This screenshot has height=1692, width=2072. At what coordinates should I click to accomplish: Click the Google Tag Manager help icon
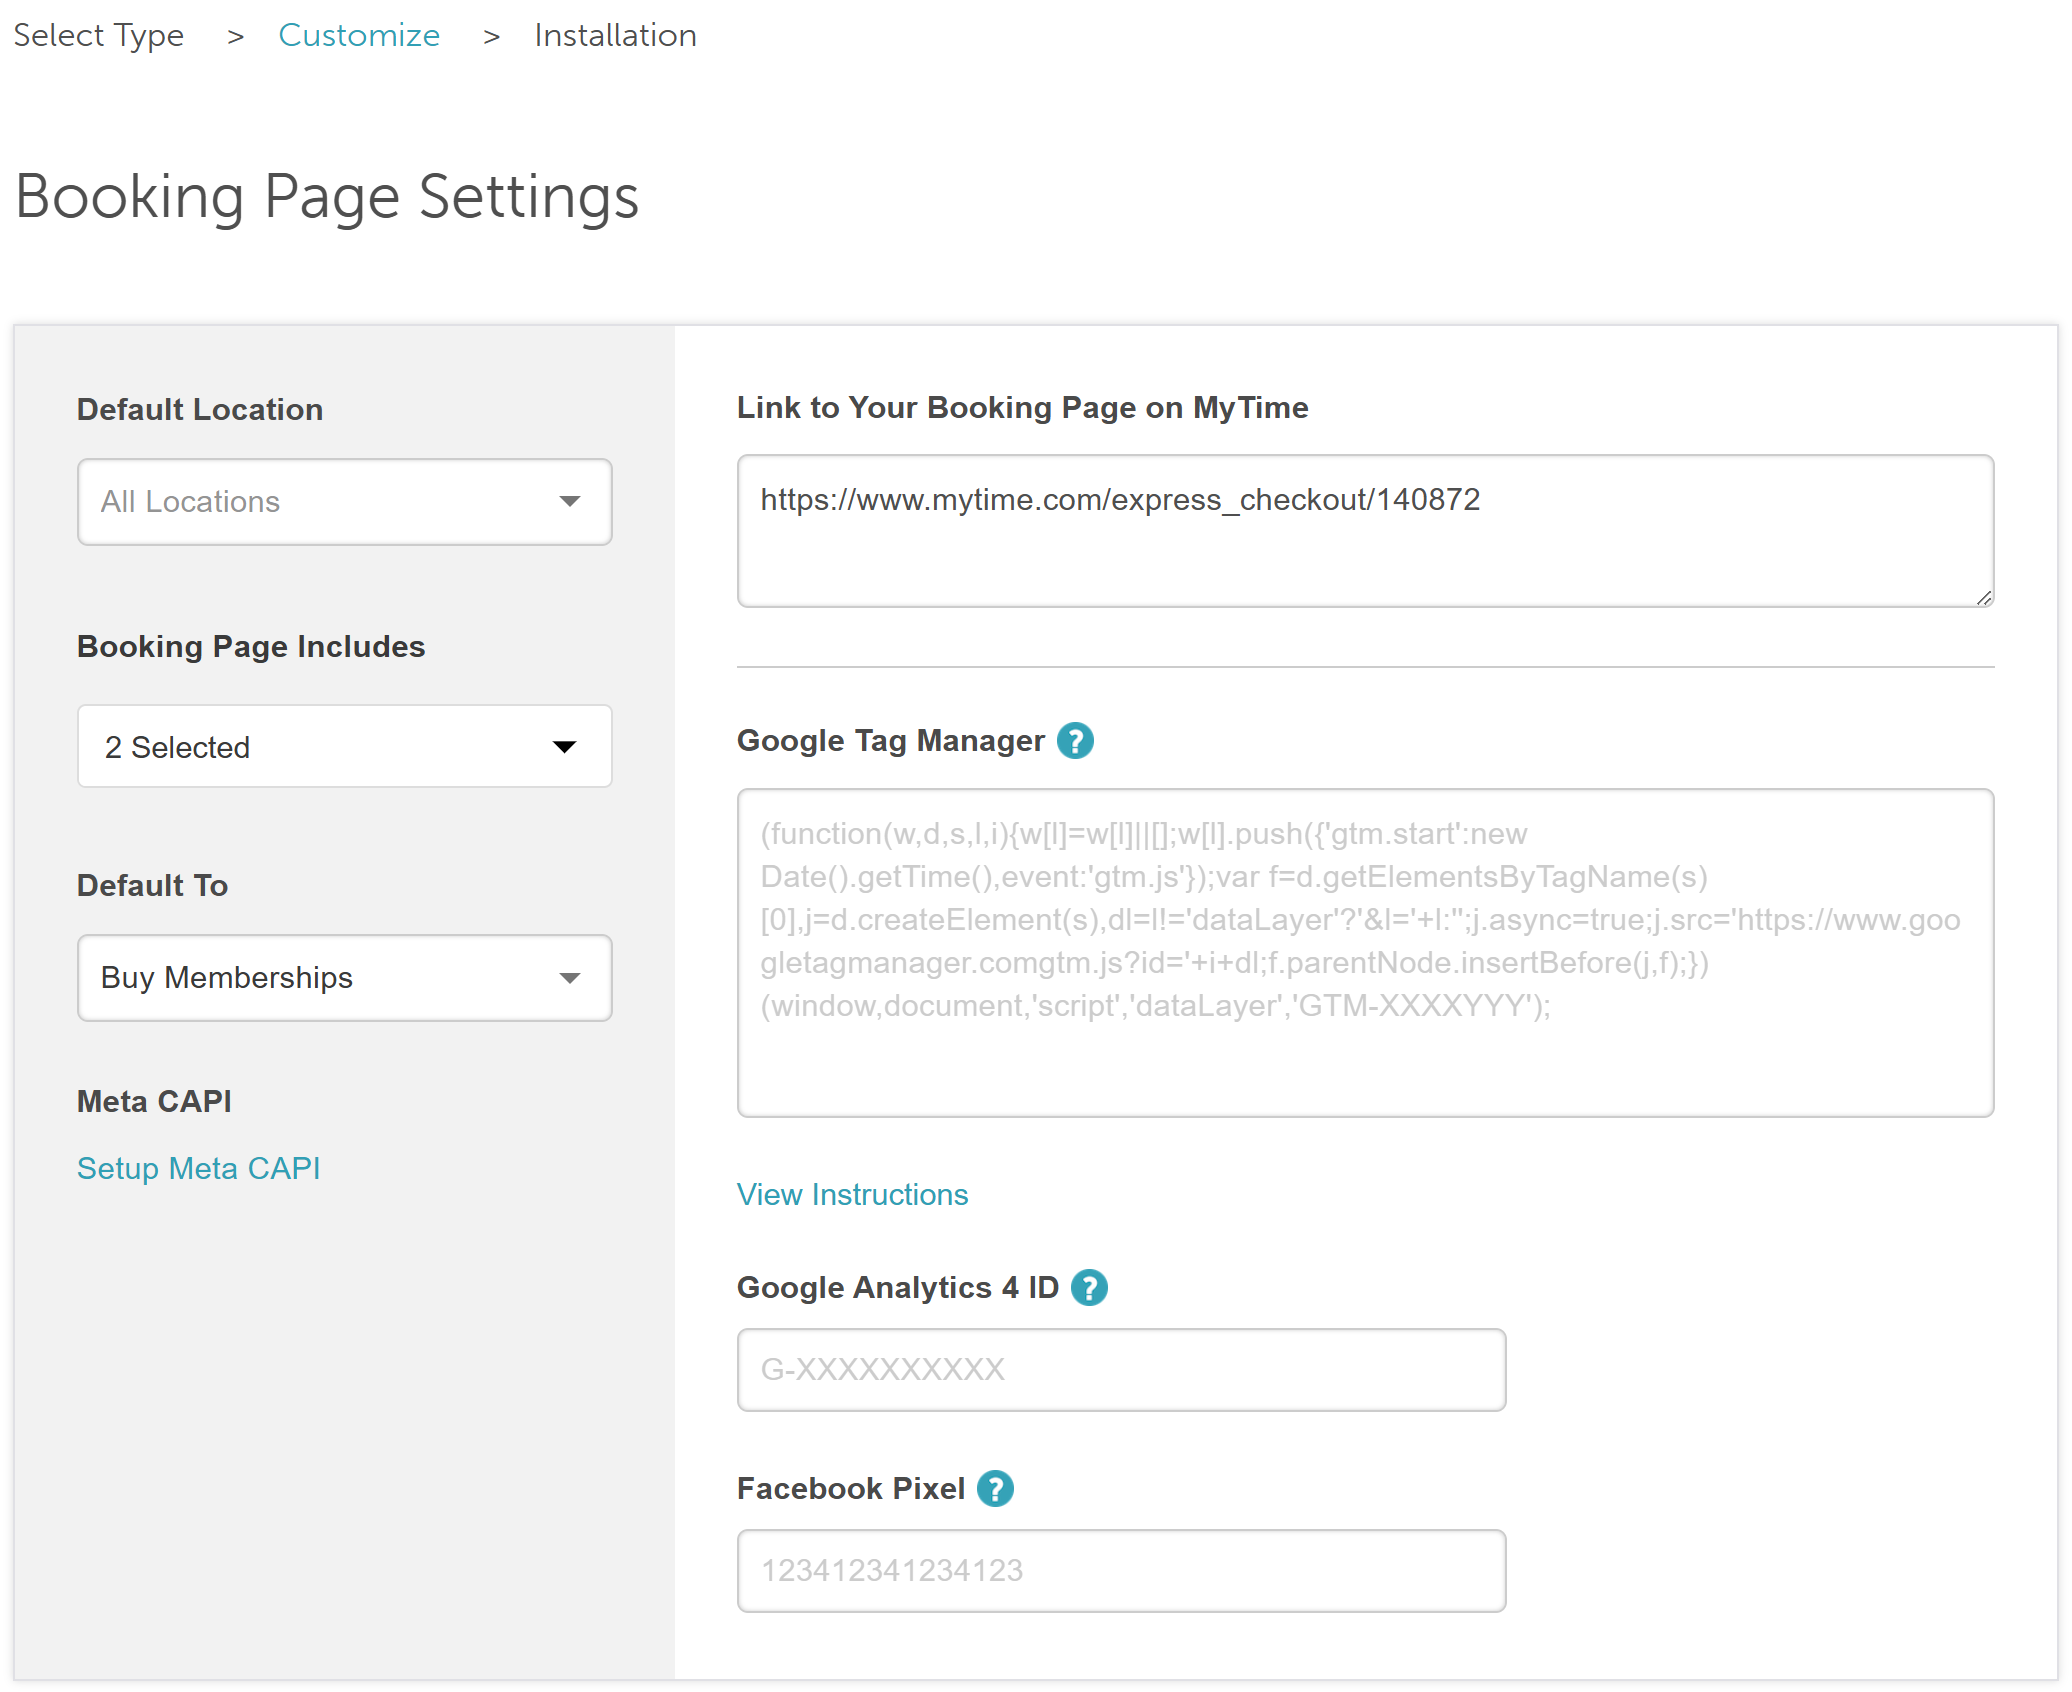pos(1075,741)
